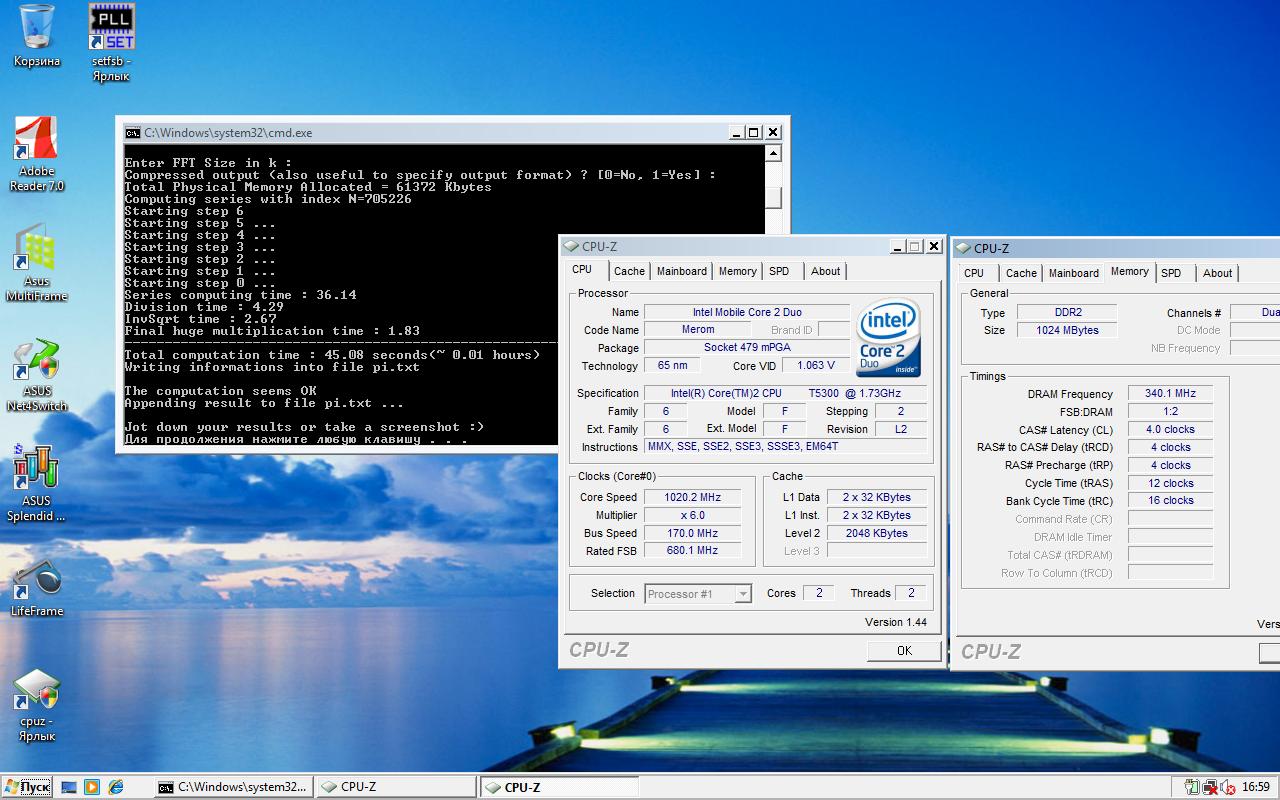
Task: Switch to cmd.exe taskbar button
Action: (234, 787)
